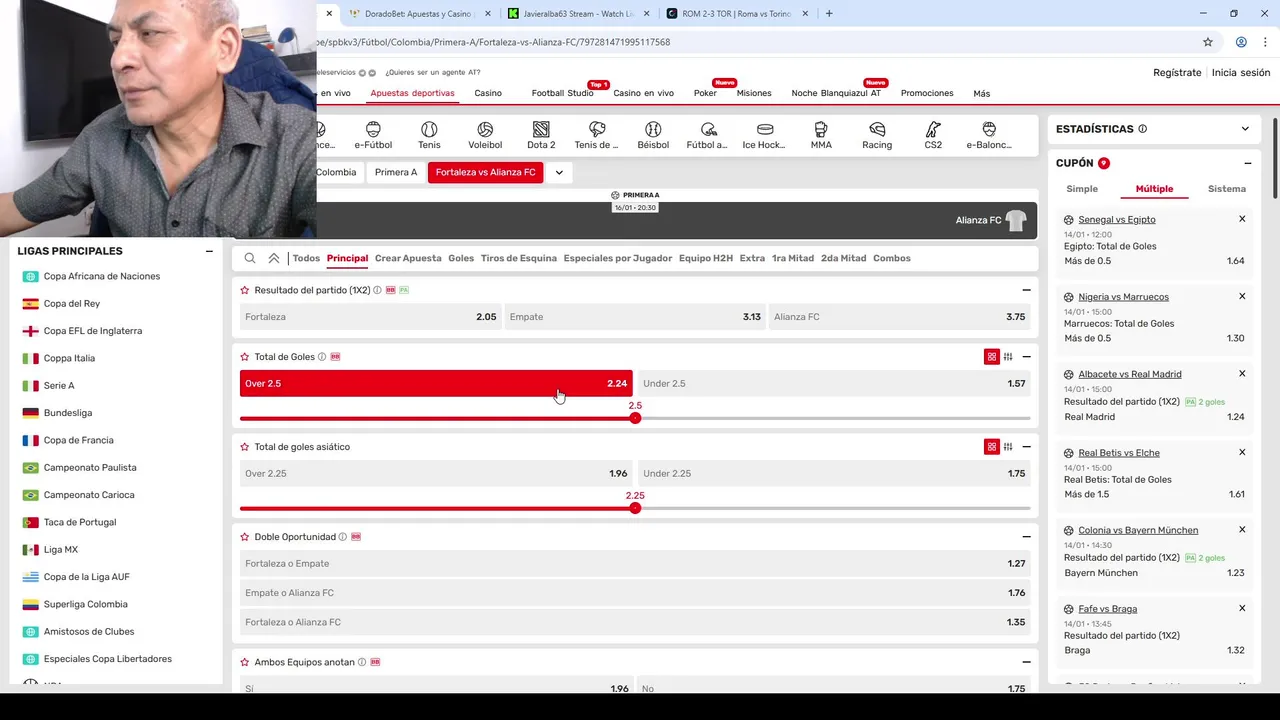Switch Total de goles asiático to grid view

click(x=992, y=447)
